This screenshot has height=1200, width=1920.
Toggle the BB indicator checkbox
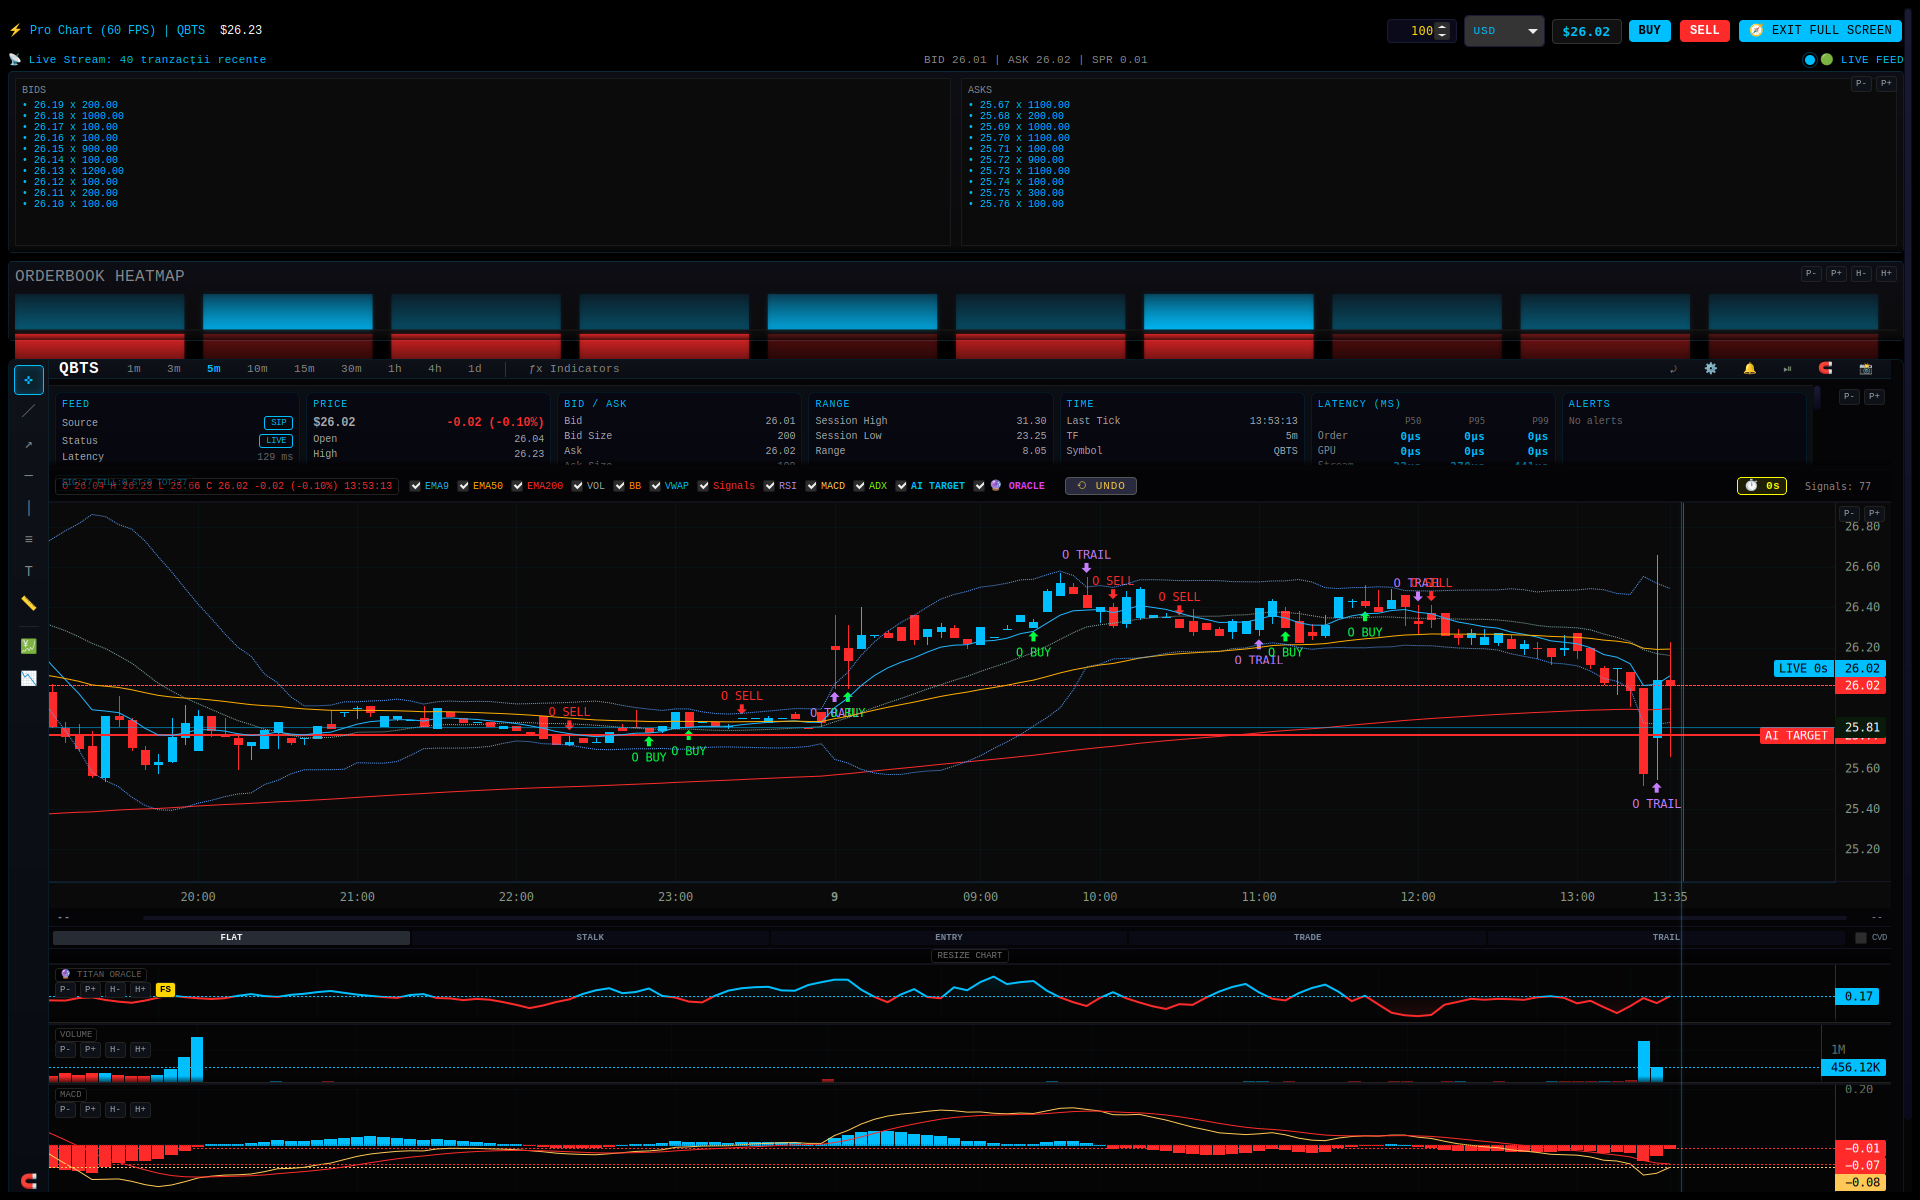pos(619,486)
